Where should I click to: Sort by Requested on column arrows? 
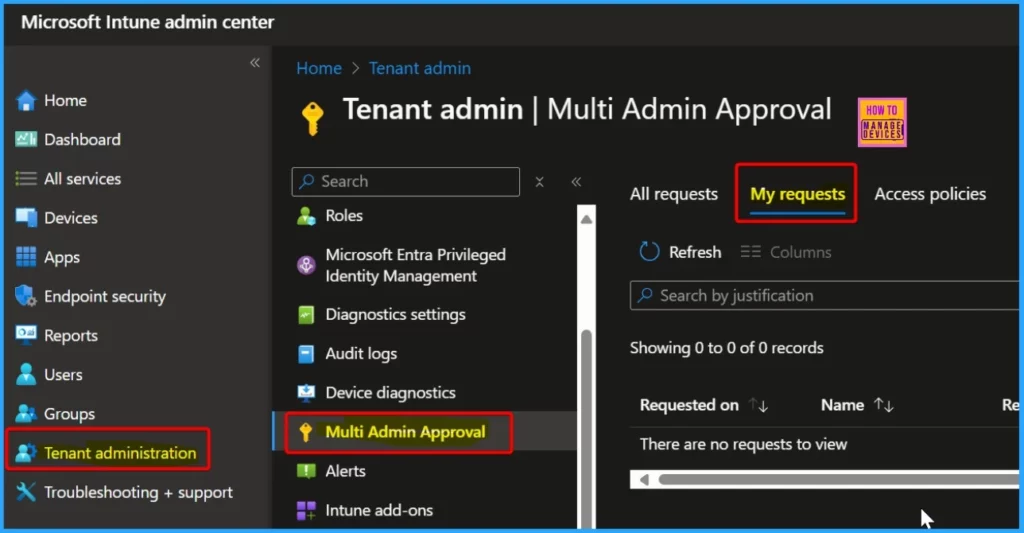(758, 405)
